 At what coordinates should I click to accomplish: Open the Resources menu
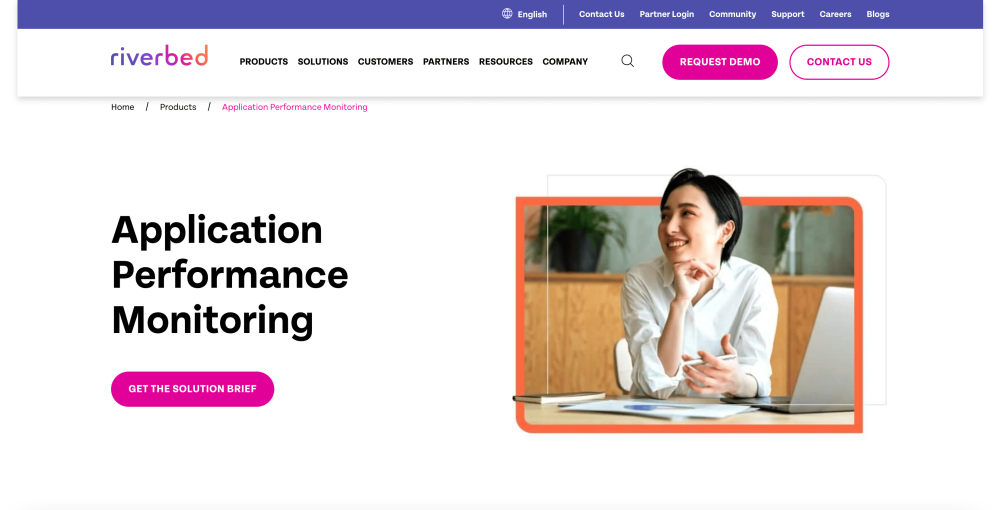point(506,62)
